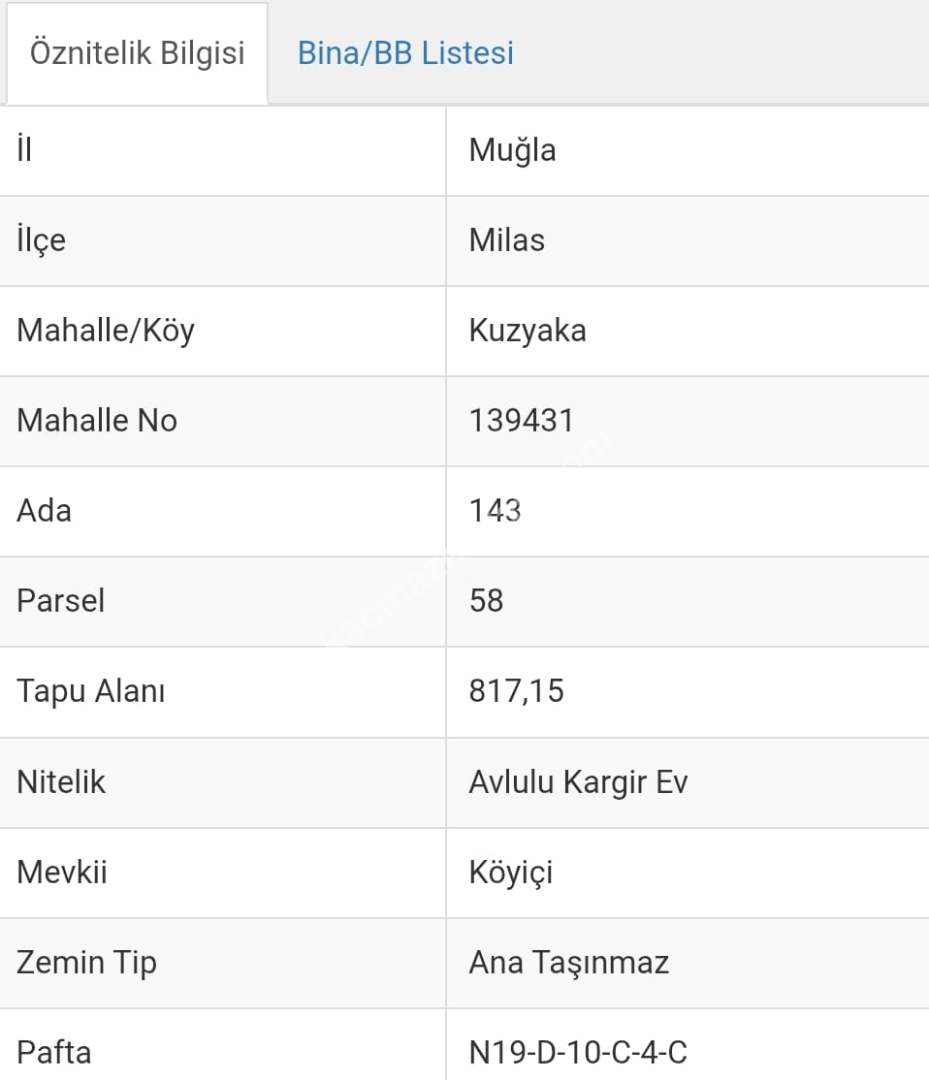This screenshot has width=929, height=1080.
Task: Select the Zemin Tip row label
Action: [86, 962]
